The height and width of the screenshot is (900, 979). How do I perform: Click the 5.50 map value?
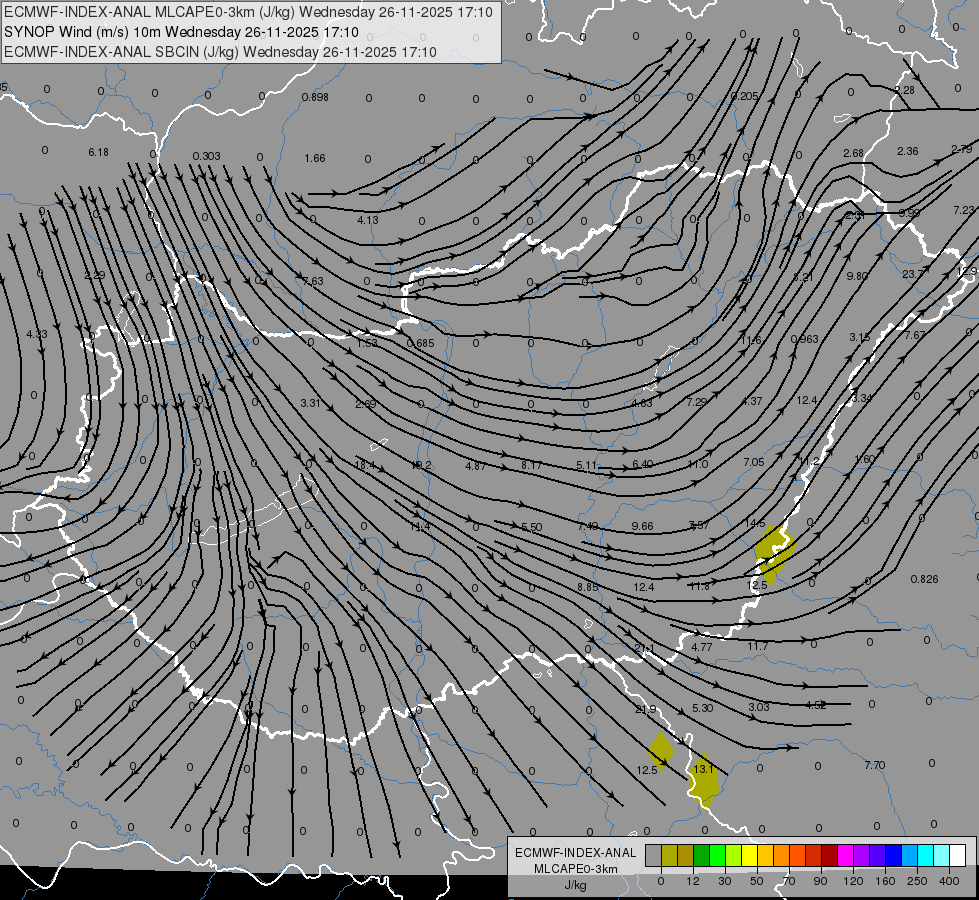point(531,527)
